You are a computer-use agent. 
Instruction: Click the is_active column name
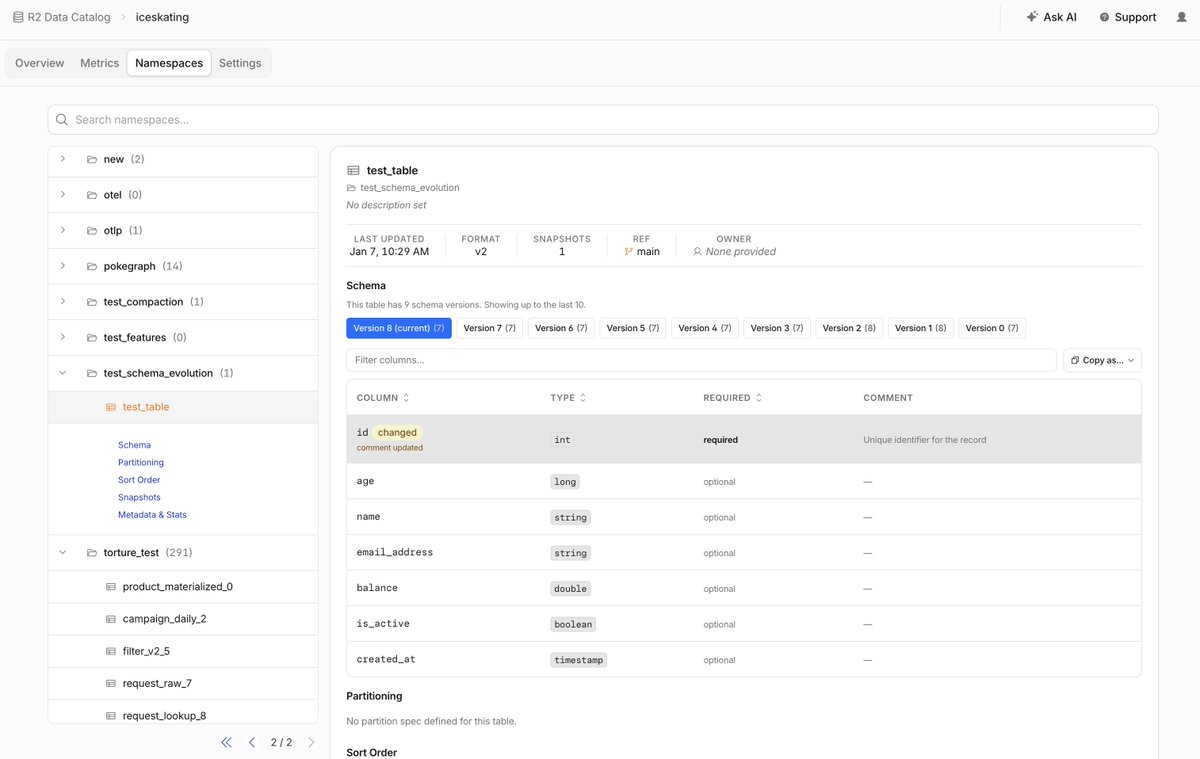click(x=383, y=624)
